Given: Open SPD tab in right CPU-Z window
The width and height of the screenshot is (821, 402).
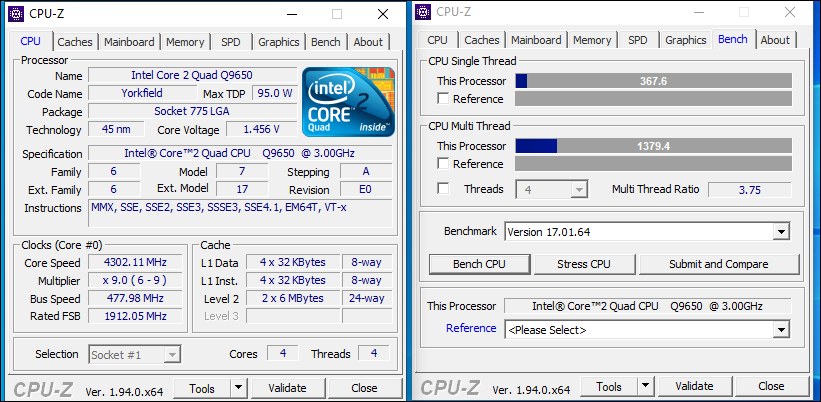Looking at the screenshot, I should coord(637,40).
